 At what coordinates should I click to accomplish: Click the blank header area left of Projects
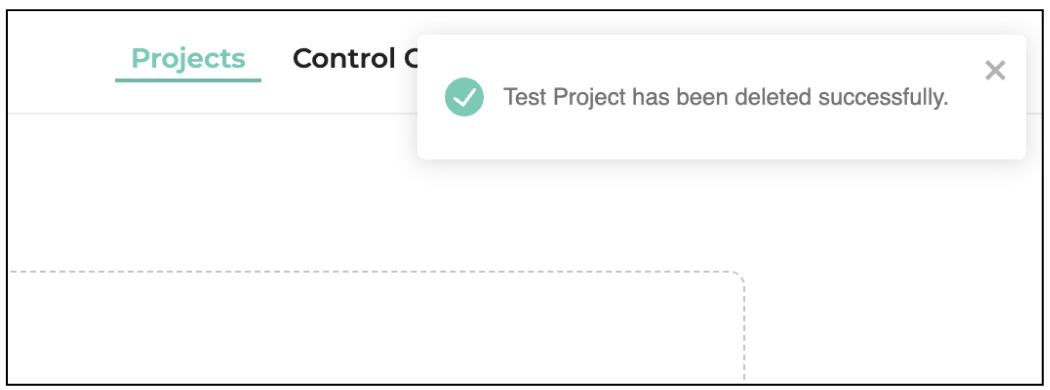click(60, 60)
